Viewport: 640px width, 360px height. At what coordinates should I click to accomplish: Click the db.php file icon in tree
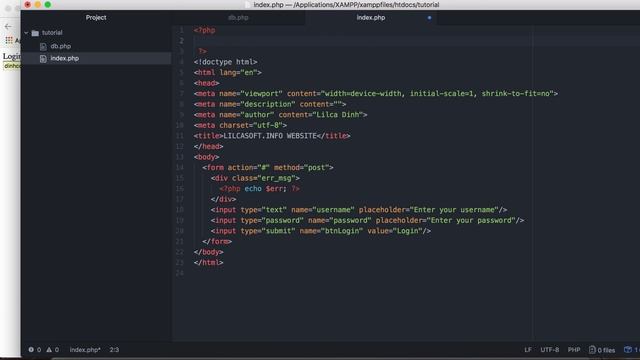[x=43, y=47]
